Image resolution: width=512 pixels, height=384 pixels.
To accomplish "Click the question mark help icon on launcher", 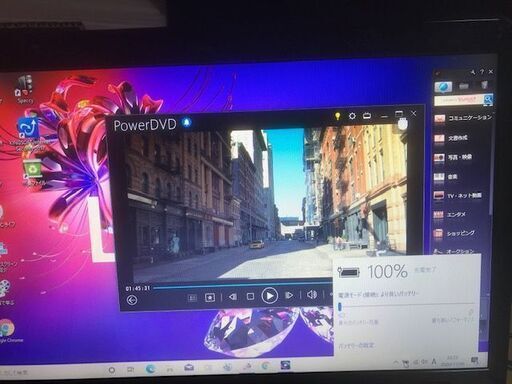I will (482, 72).
